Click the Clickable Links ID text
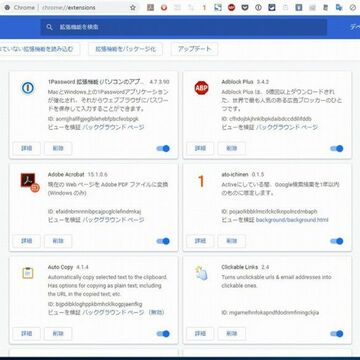 click(270, 313)
